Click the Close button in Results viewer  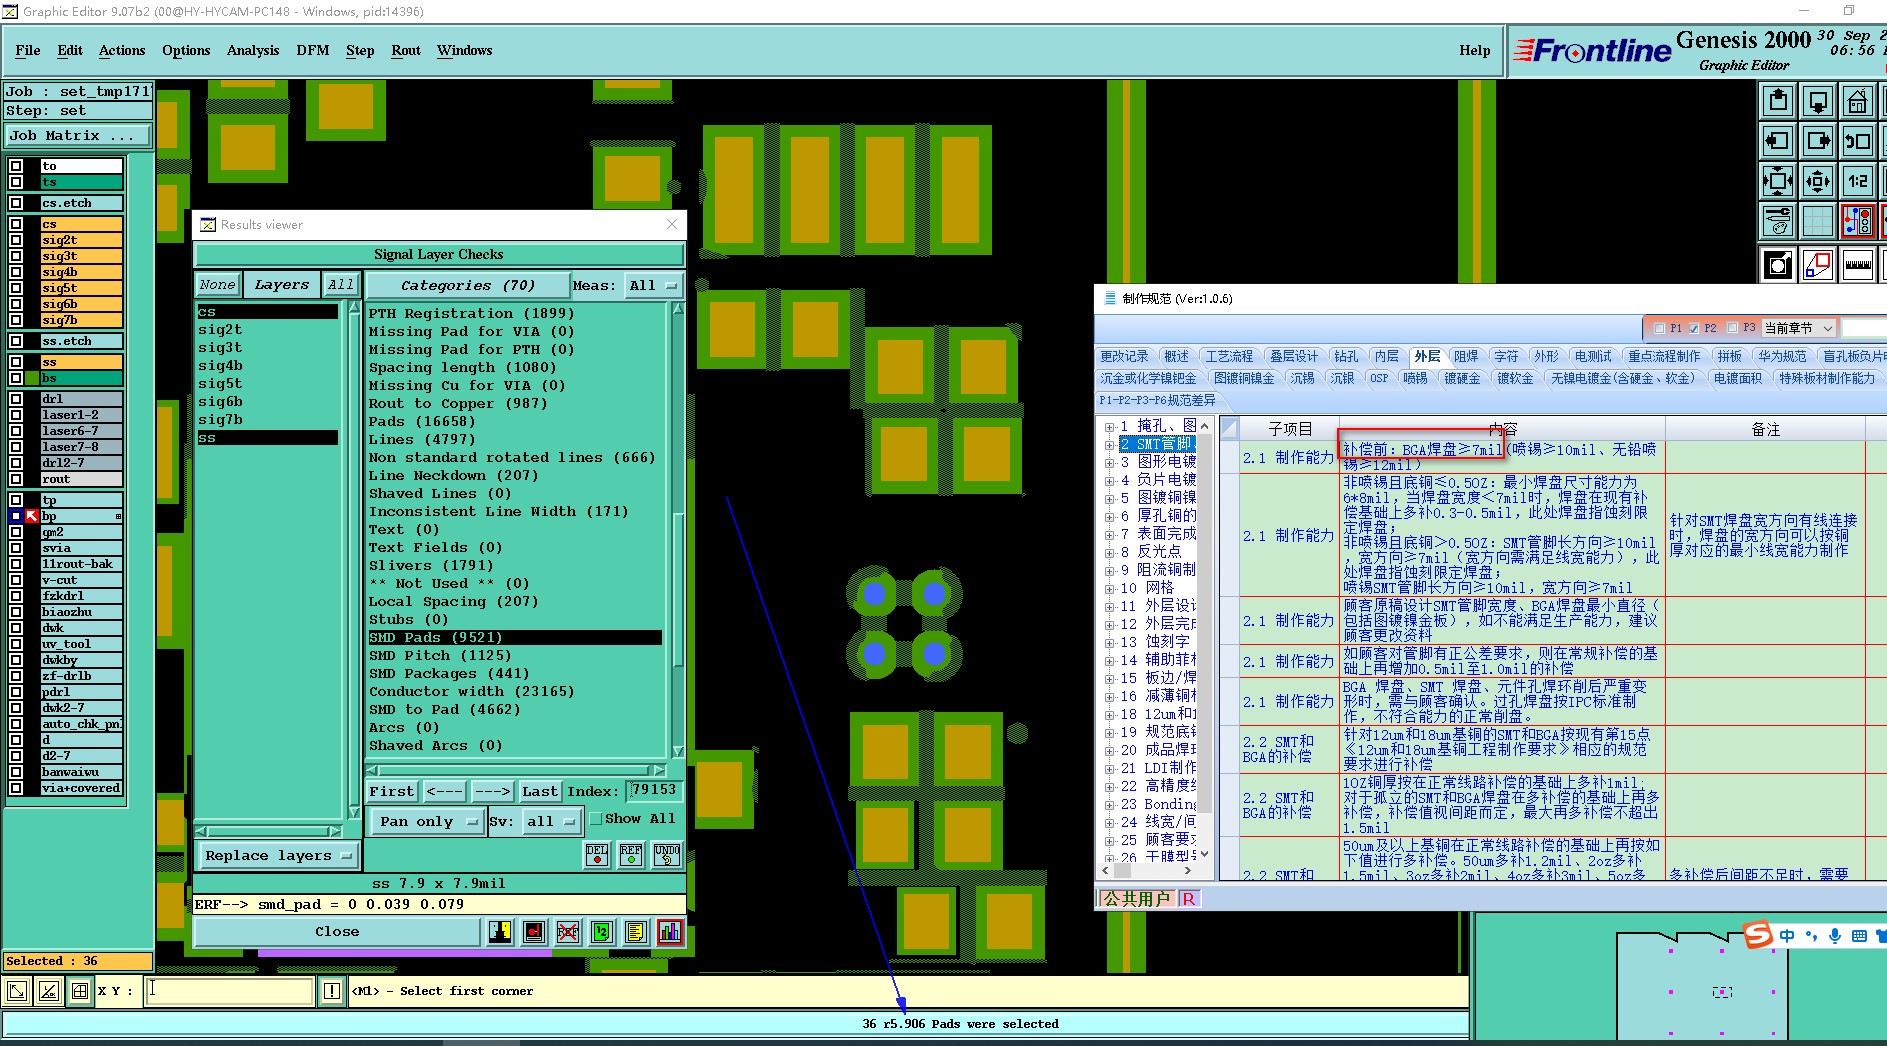[337, 932]
